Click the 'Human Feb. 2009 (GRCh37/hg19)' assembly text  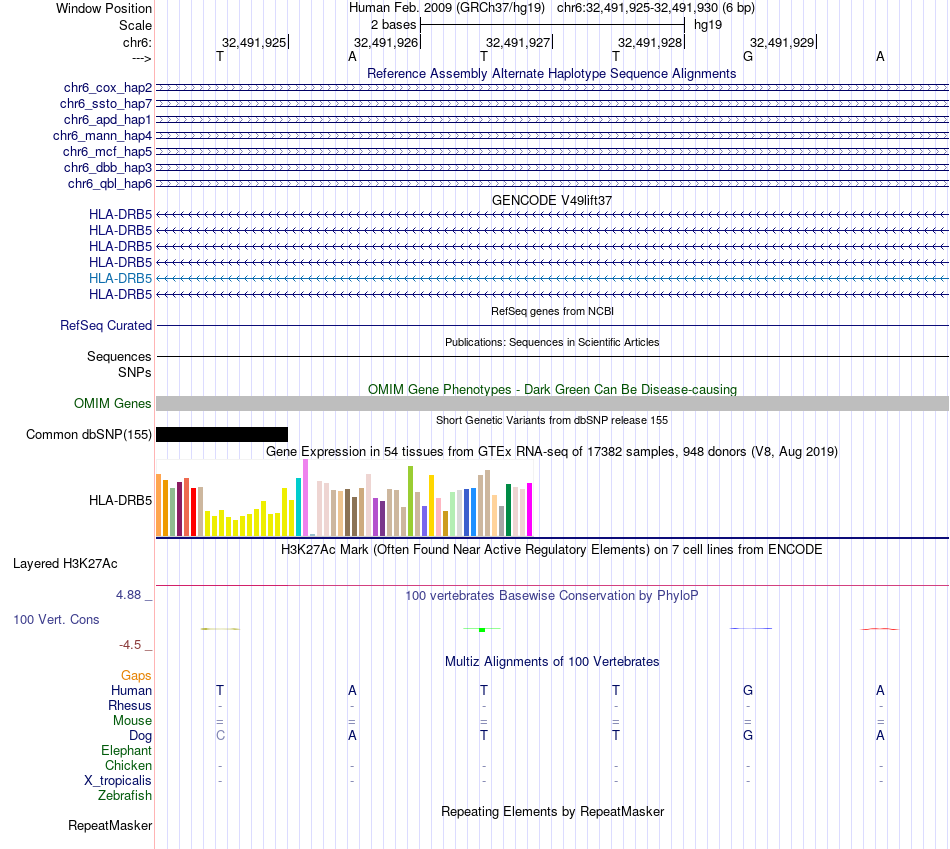447,8
